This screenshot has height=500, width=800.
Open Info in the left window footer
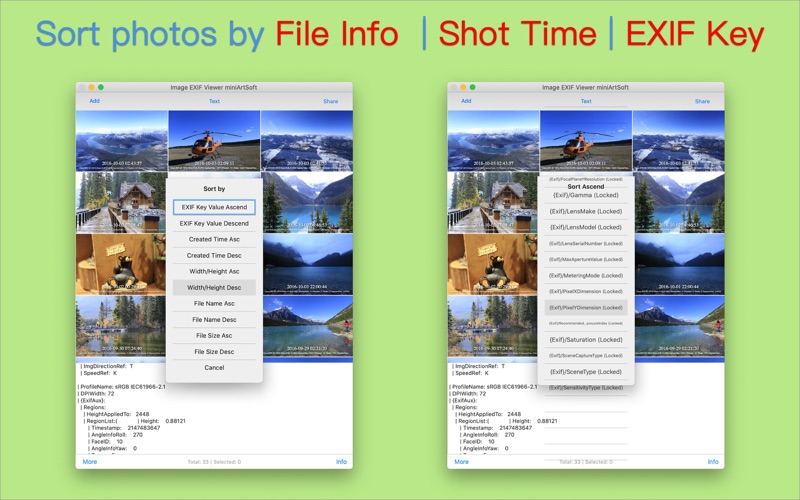[x=341, y=462]
